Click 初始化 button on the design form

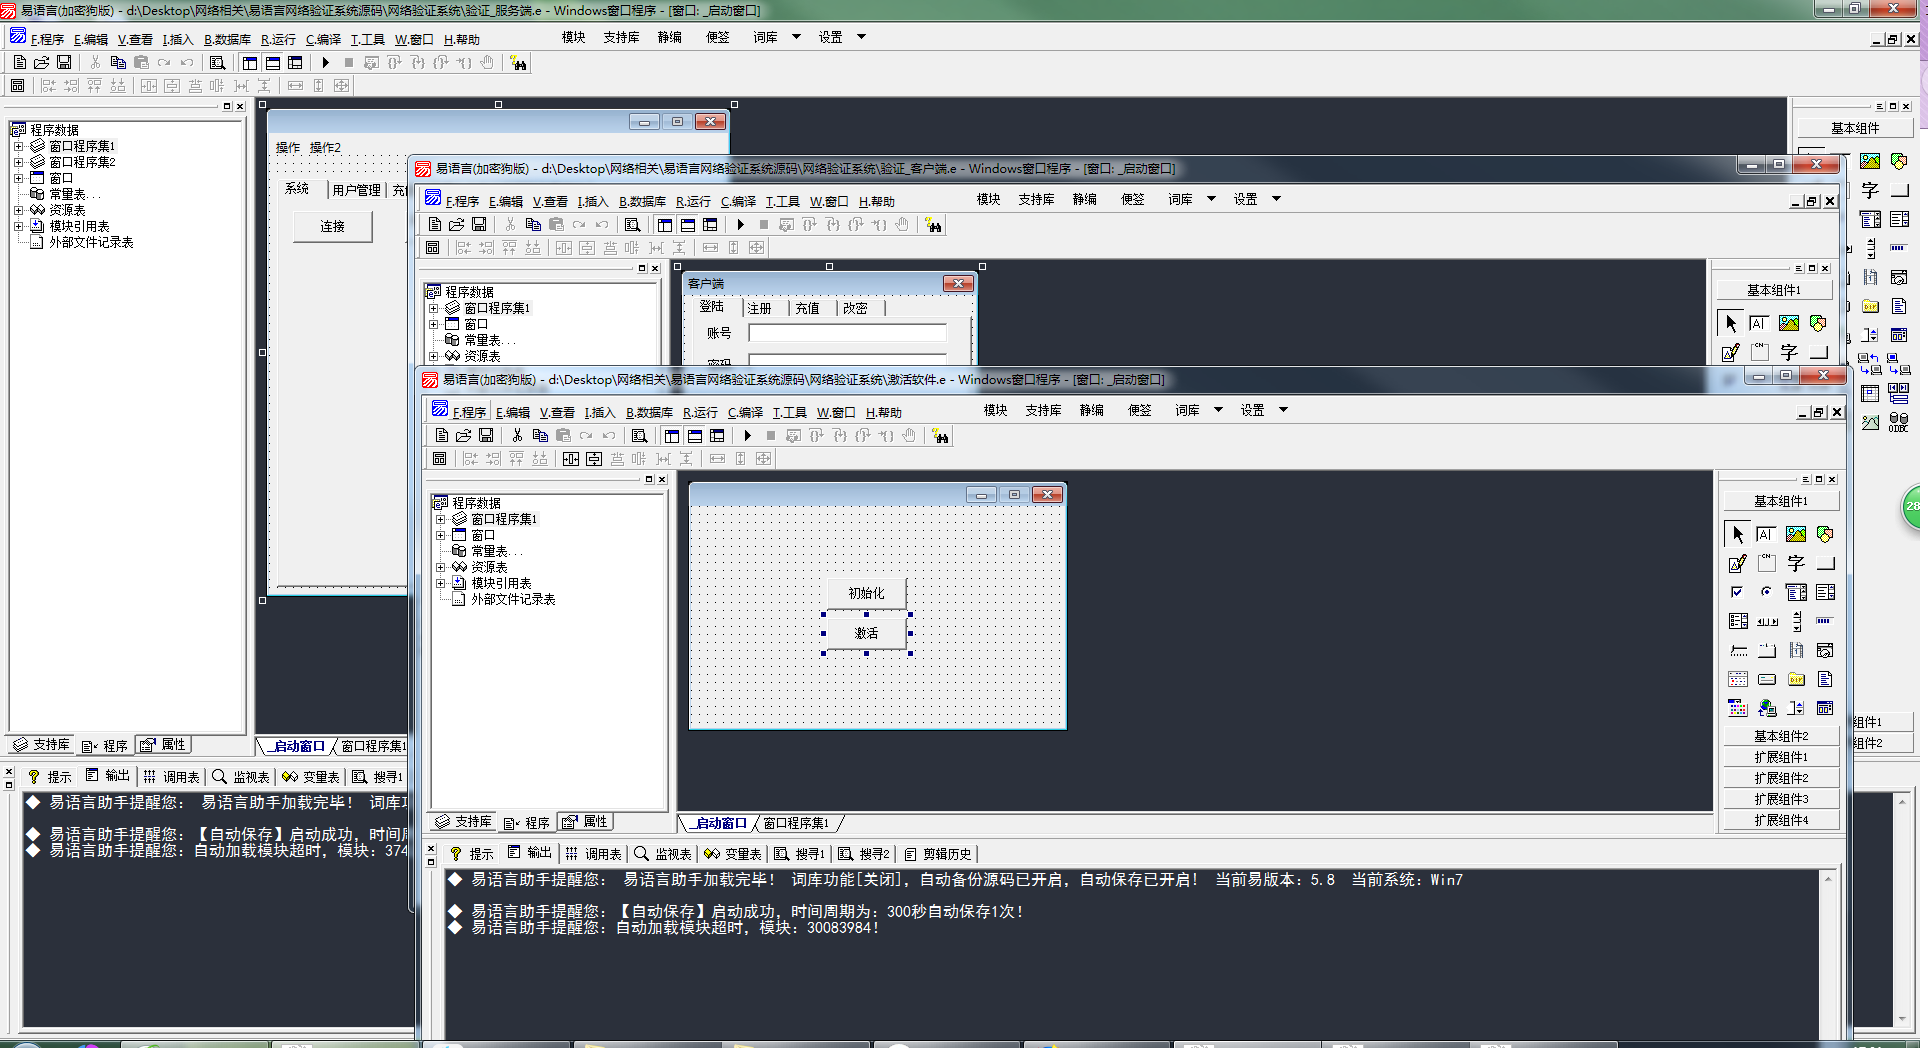866,593
